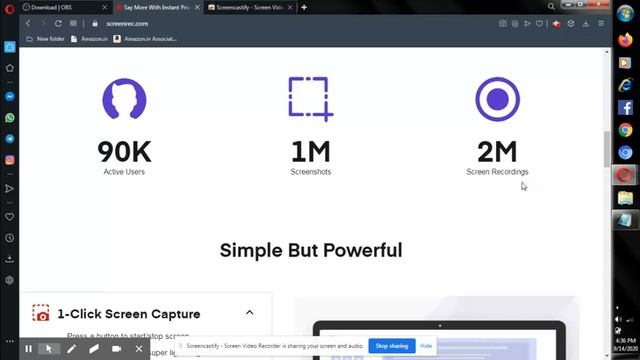
Task: Open Telegram in the Opera sidebar
Action: [10, 139]
